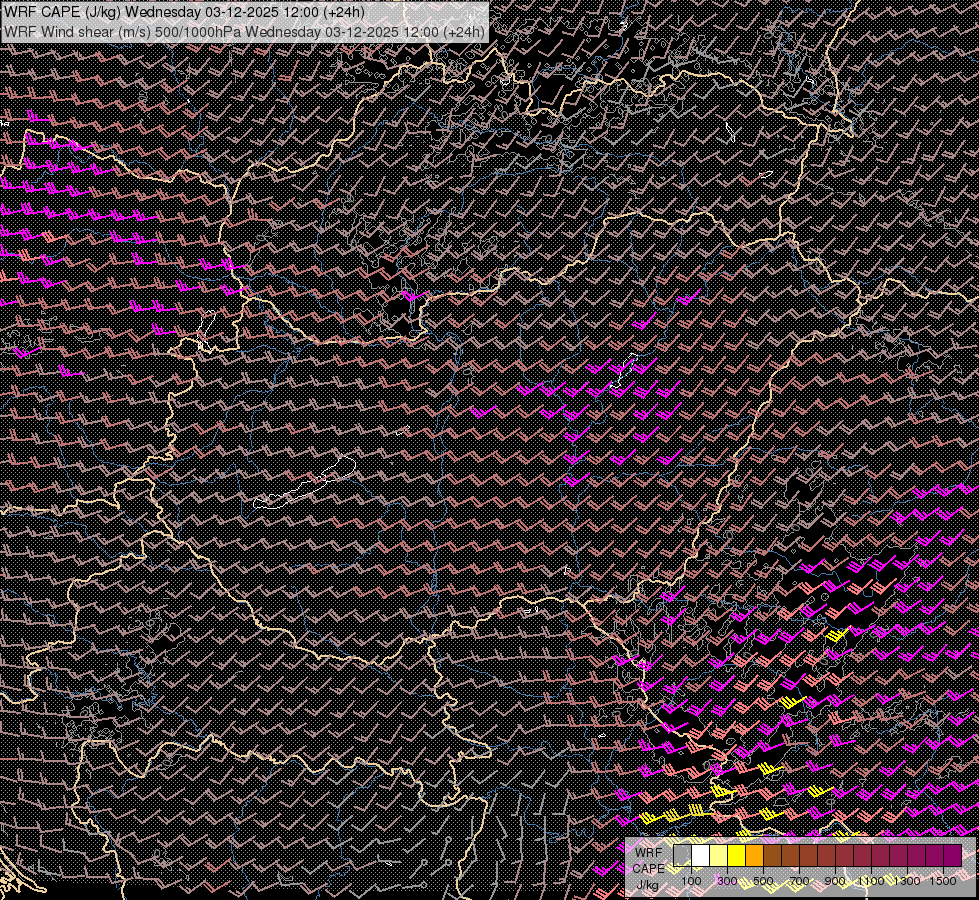Click the first brown legend swatch
This screenshot has width=979, height=900.
click(773, 856)
